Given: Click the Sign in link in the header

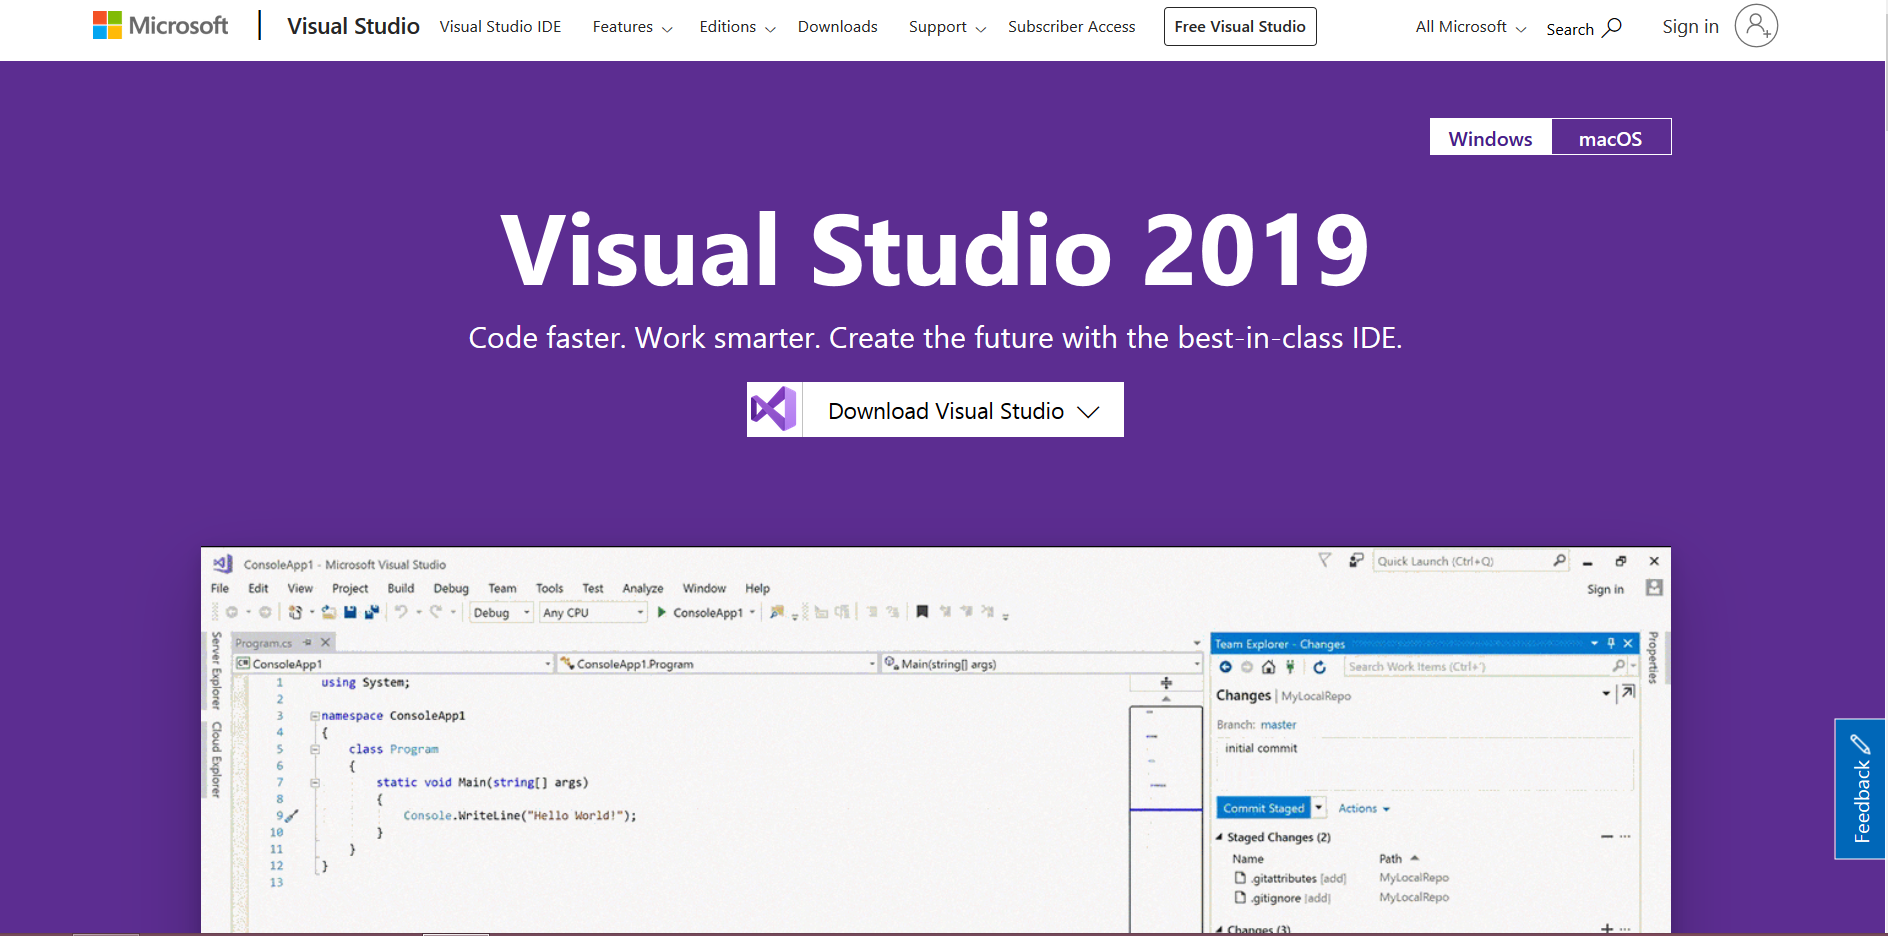Looking at the screenshot, I should pos(1690,27).
